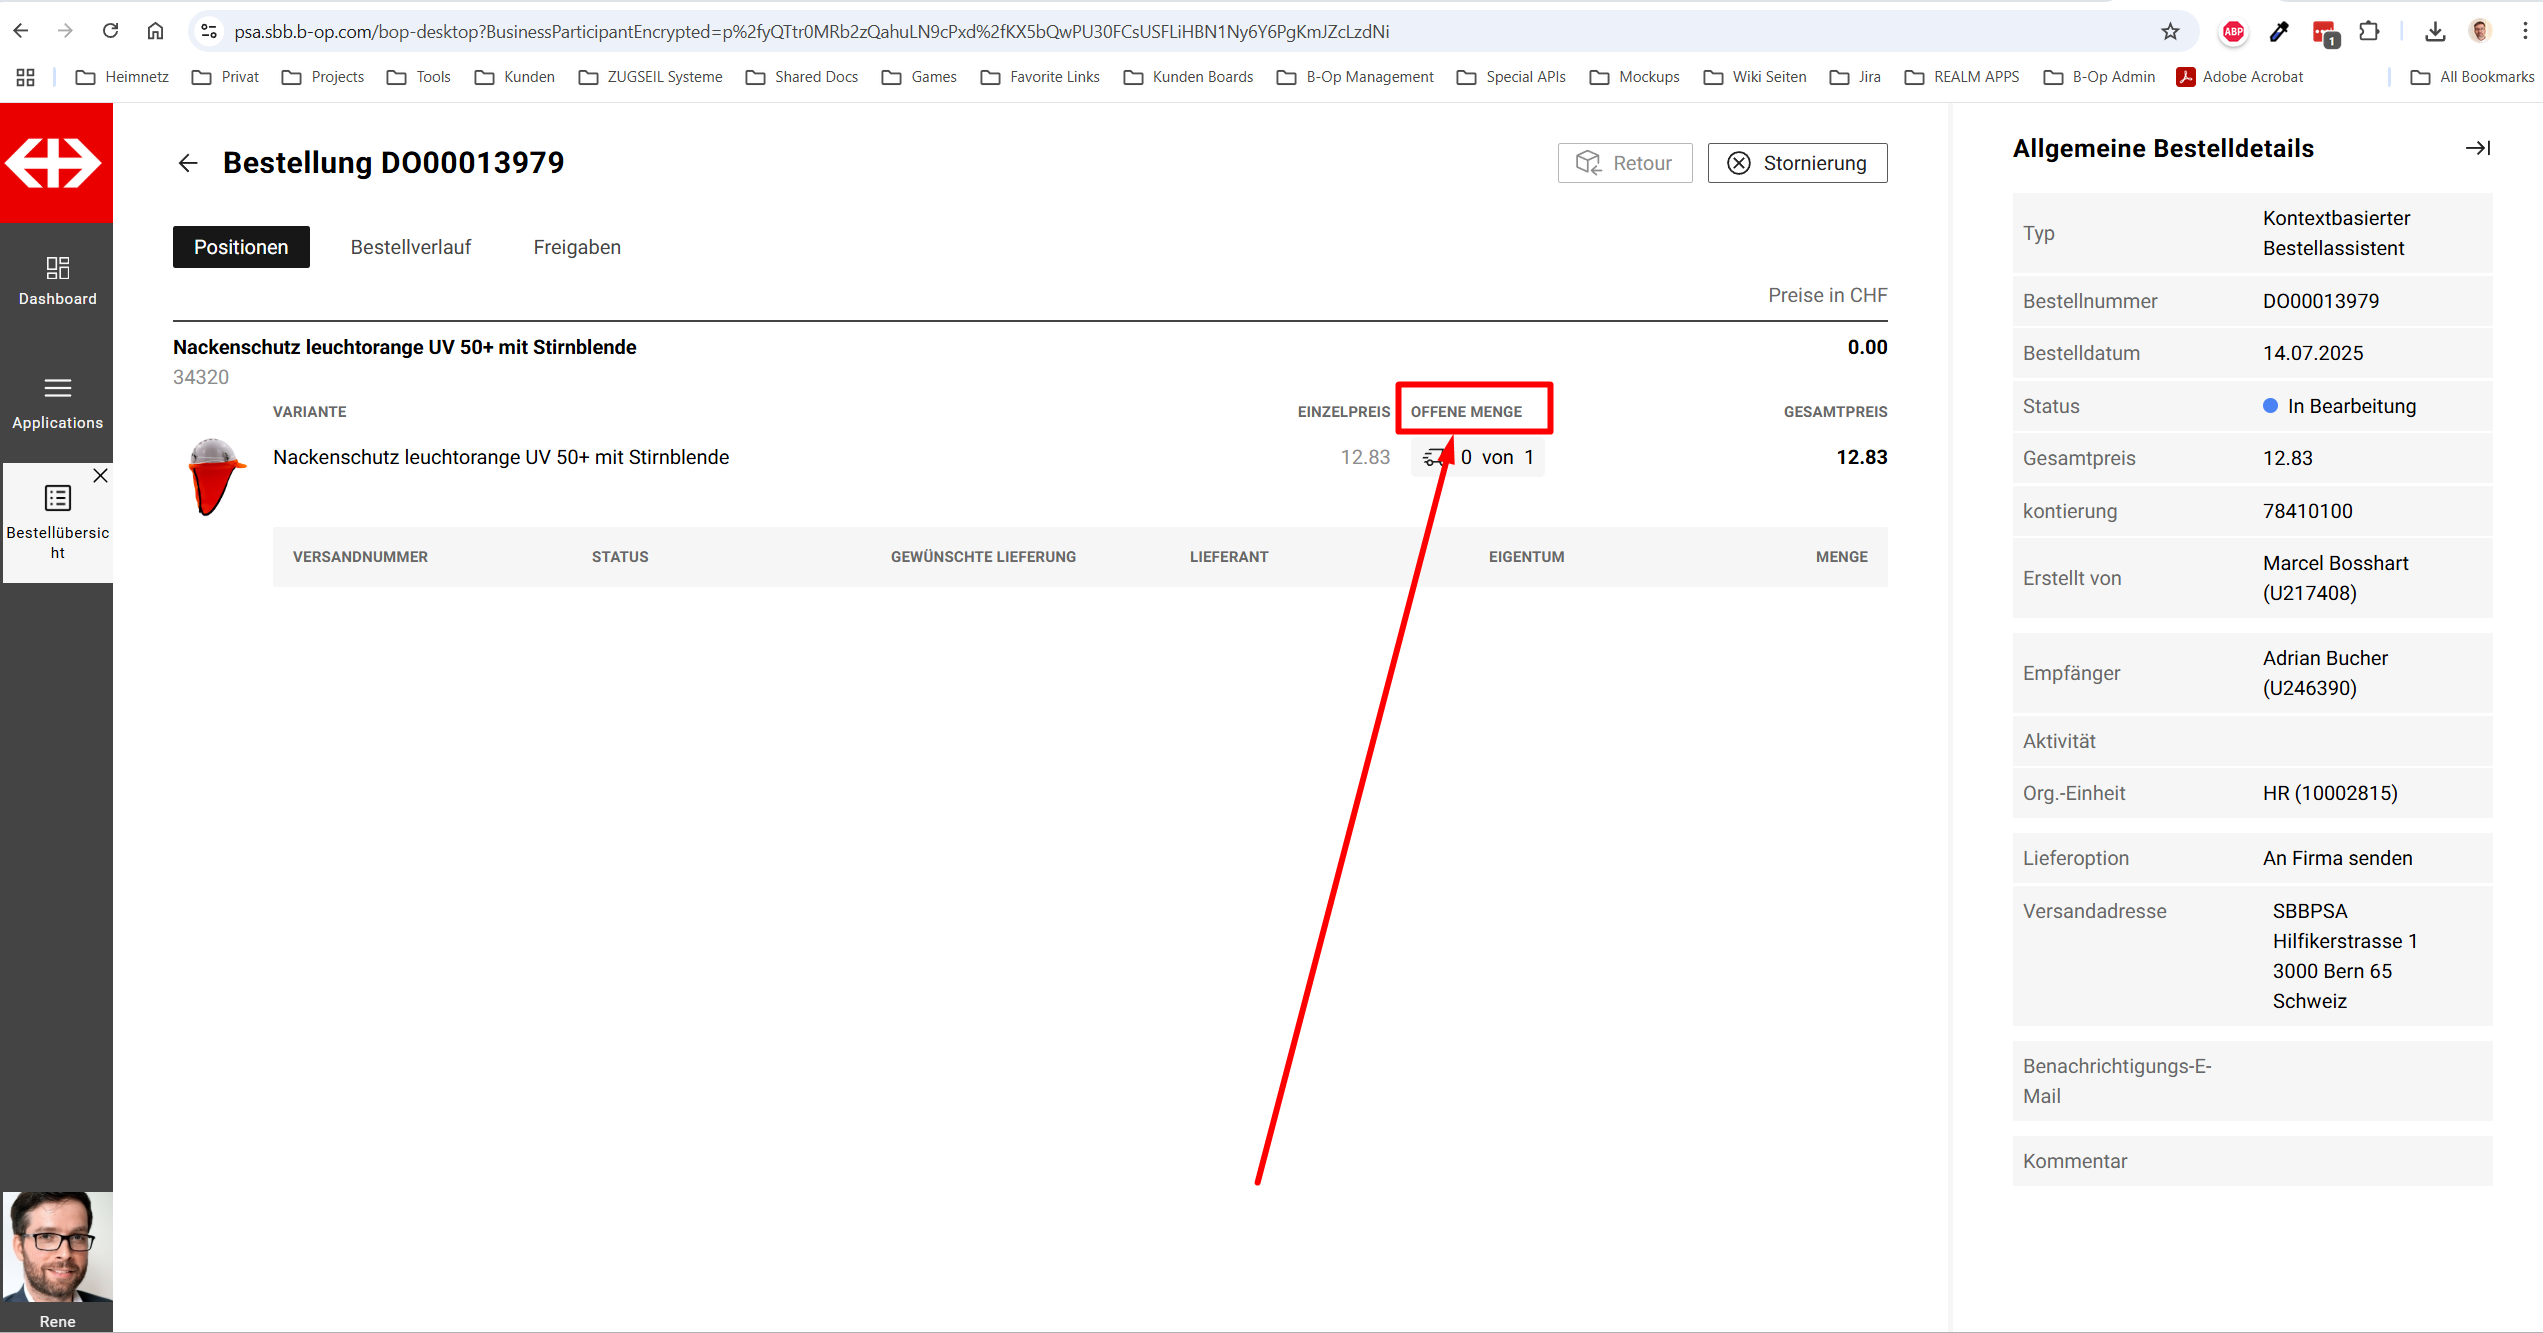
Task: Click the Nackenschutz product thumbnail
Action: [x=214, y=477]
